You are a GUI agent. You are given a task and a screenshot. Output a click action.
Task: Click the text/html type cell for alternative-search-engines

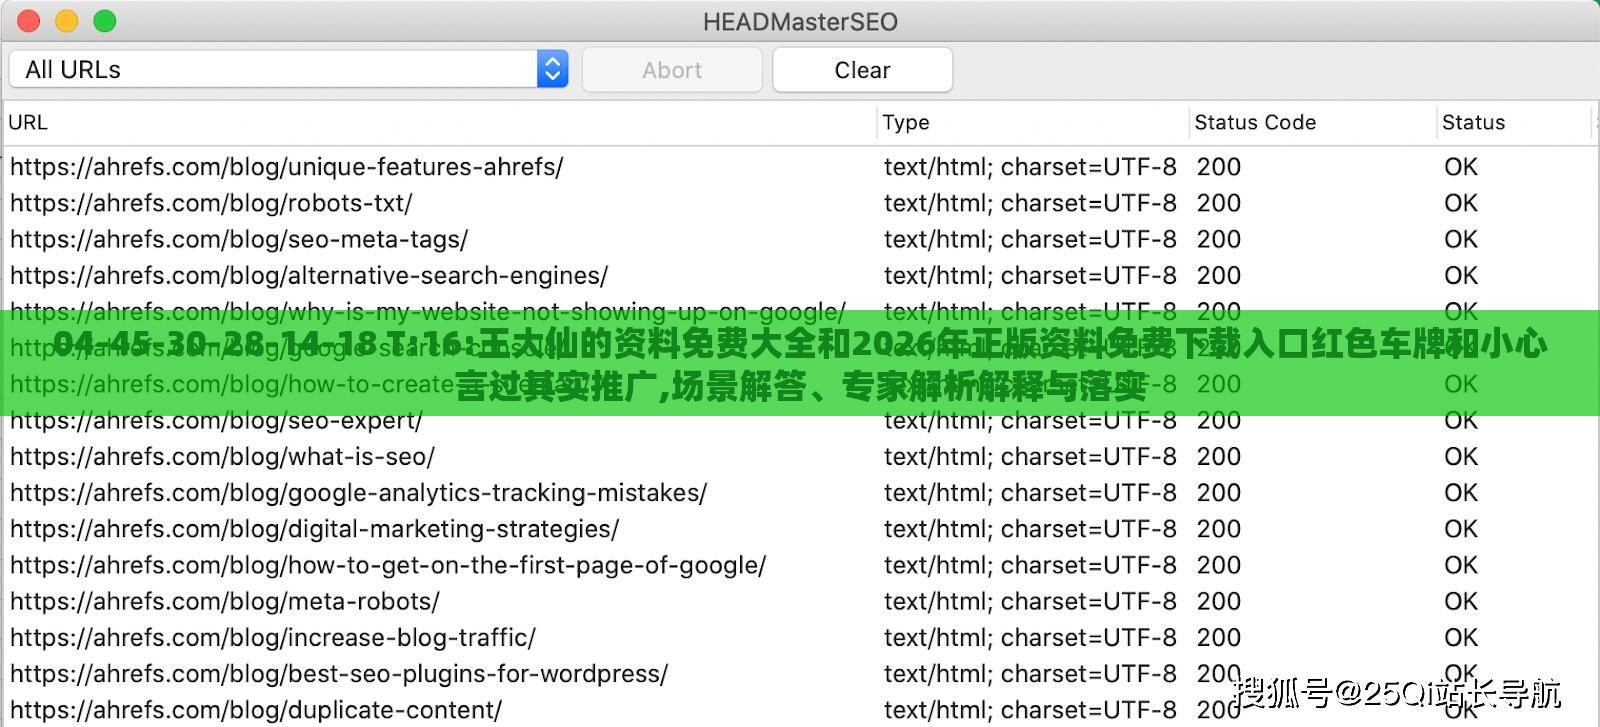[x=1030, y=275]
